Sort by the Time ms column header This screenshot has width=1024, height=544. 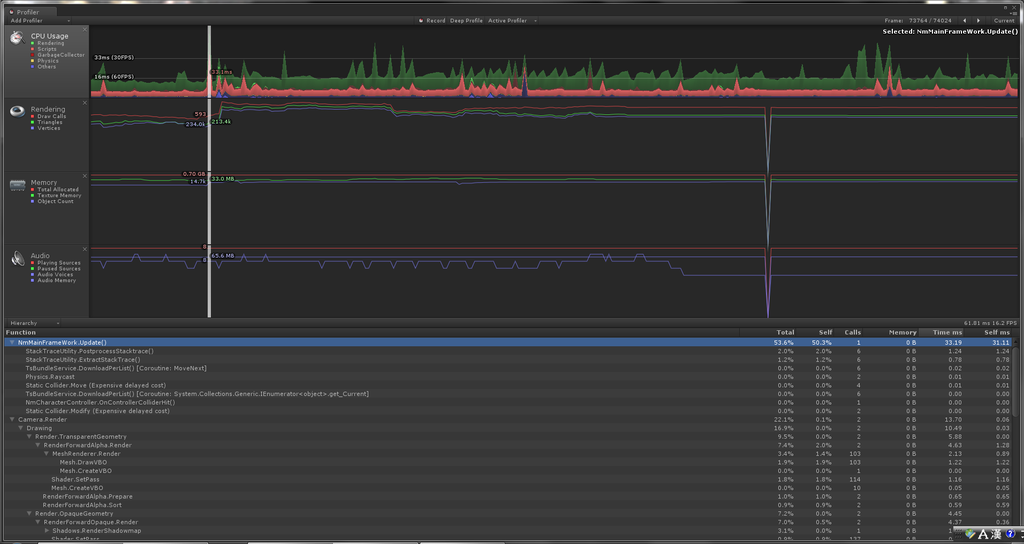[x=946, y=332]
